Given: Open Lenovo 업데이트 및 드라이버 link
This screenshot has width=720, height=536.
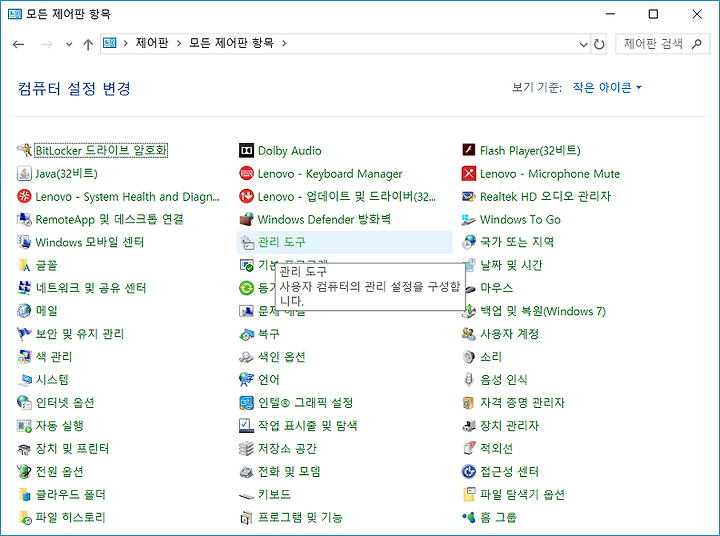Looking at the screenshot, I should pyautogui.click(x=347, y=196).
